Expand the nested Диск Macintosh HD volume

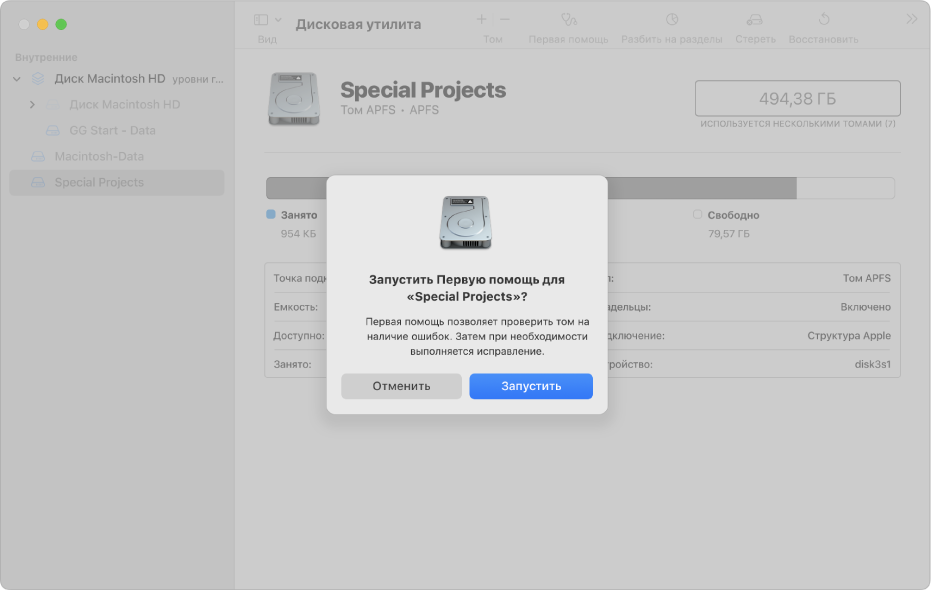pyautogui.click(x=32, y=104)
